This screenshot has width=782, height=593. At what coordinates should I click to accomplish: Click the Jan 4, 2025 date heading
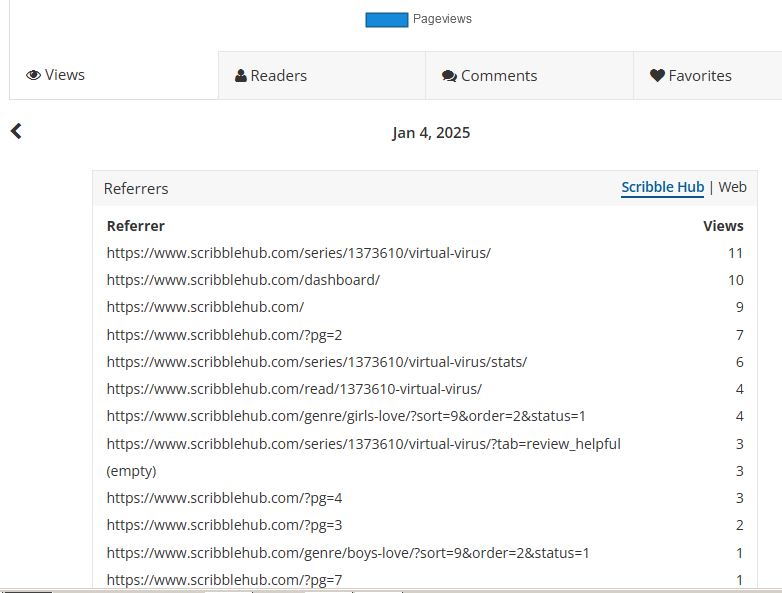coord(431,133)
